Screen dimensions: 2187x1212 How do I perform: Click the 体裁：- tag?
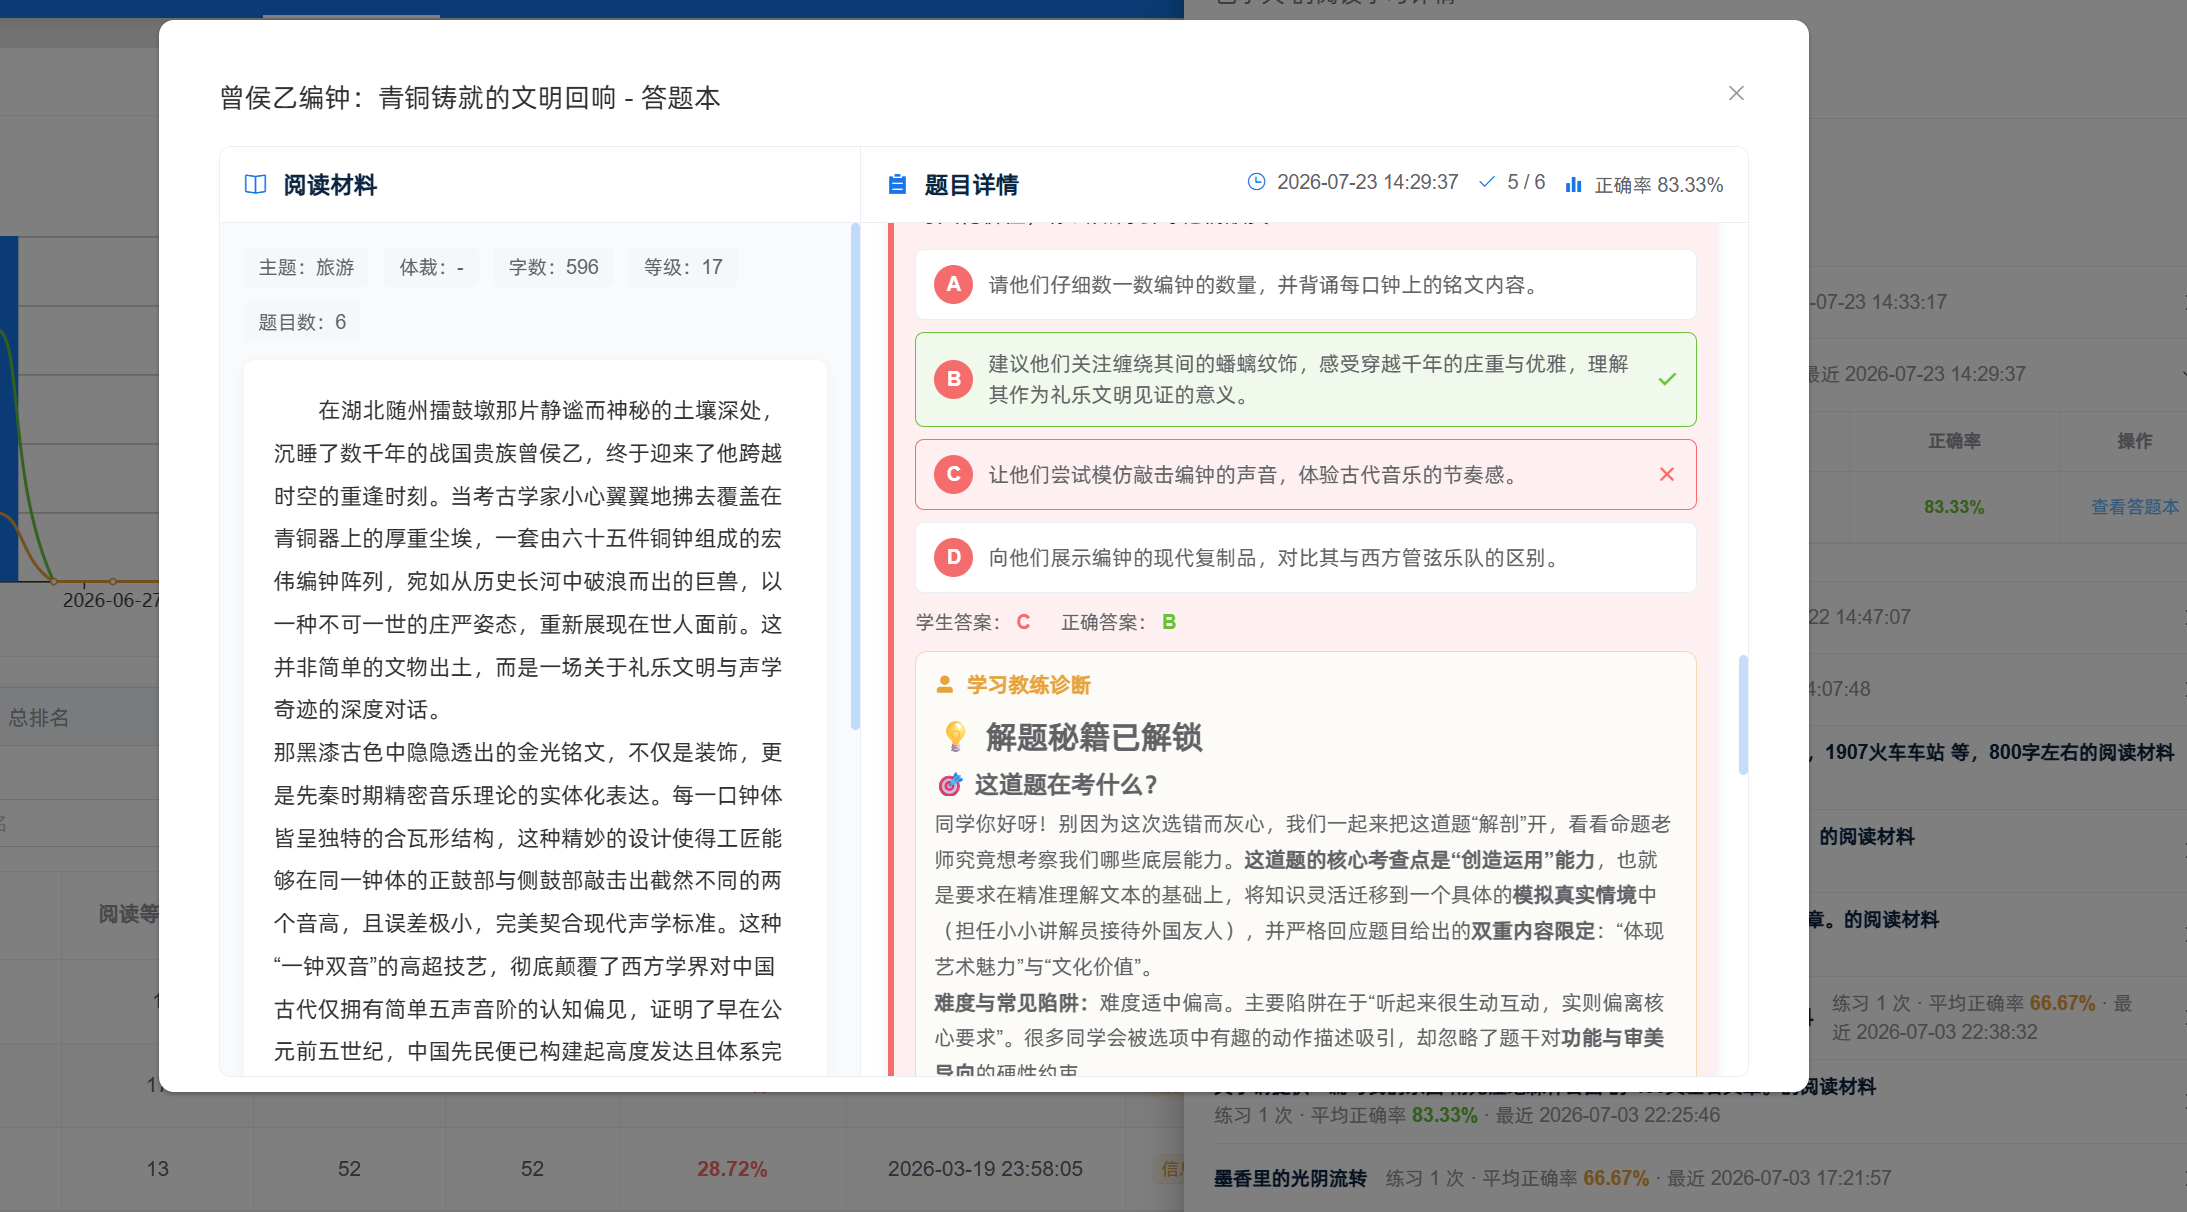(x=431, y=267)
